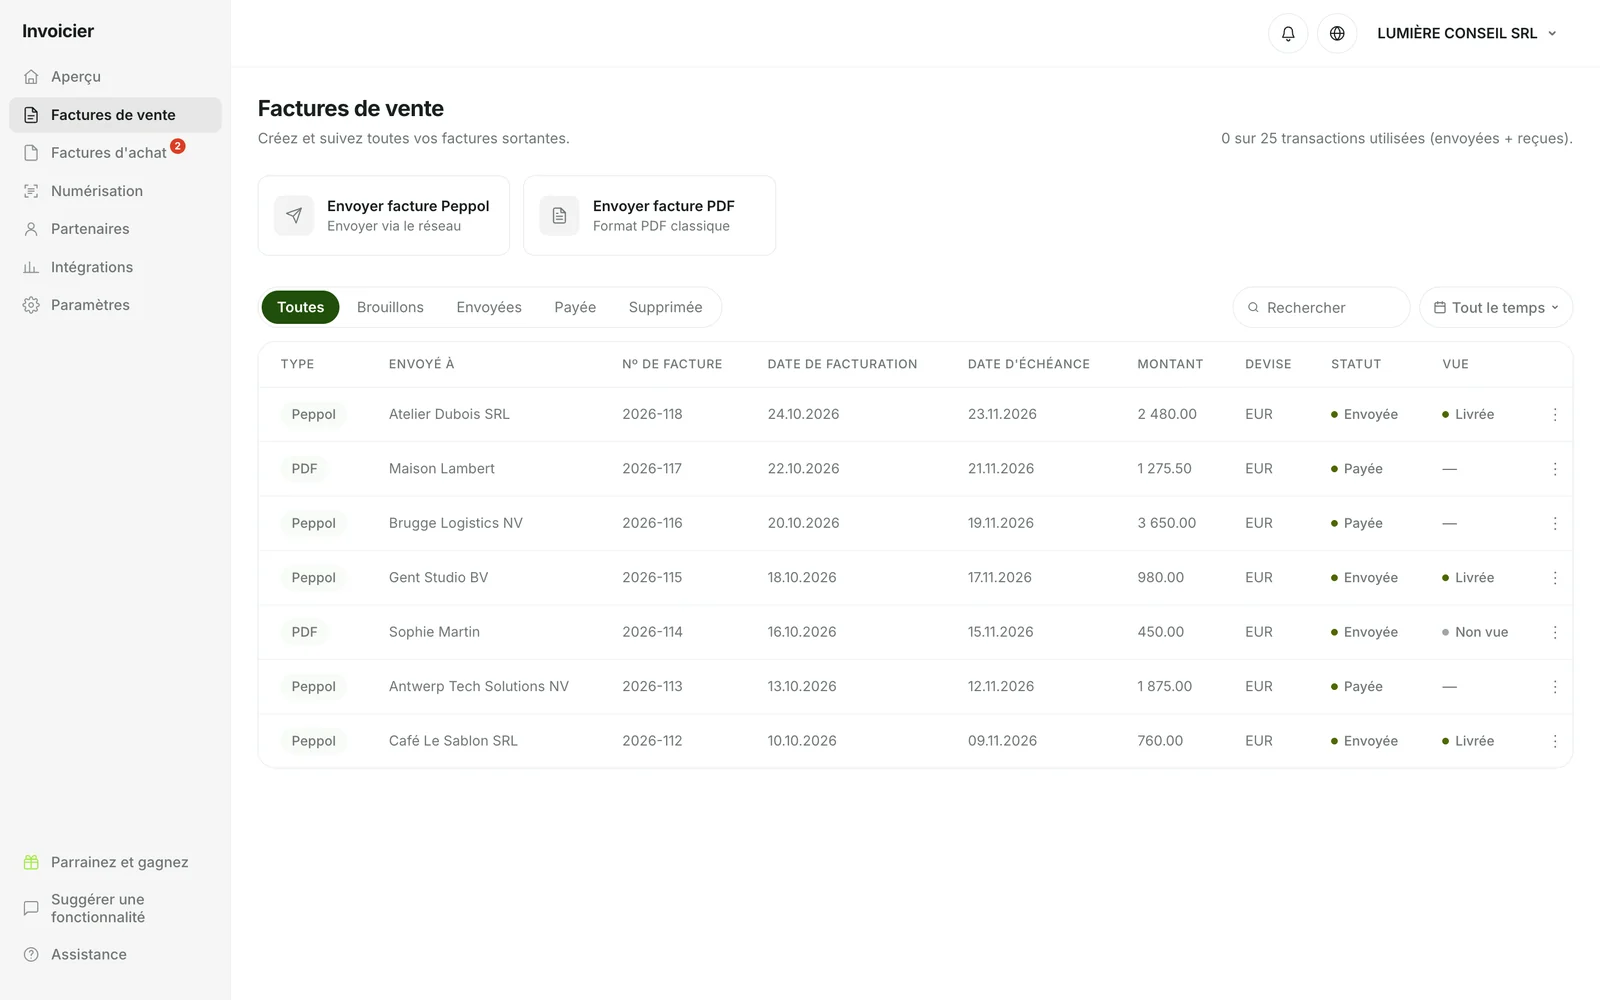Click amount 3 650.00
The width and height of the screenshot is (1600, 1000).
pos(1167,523)
